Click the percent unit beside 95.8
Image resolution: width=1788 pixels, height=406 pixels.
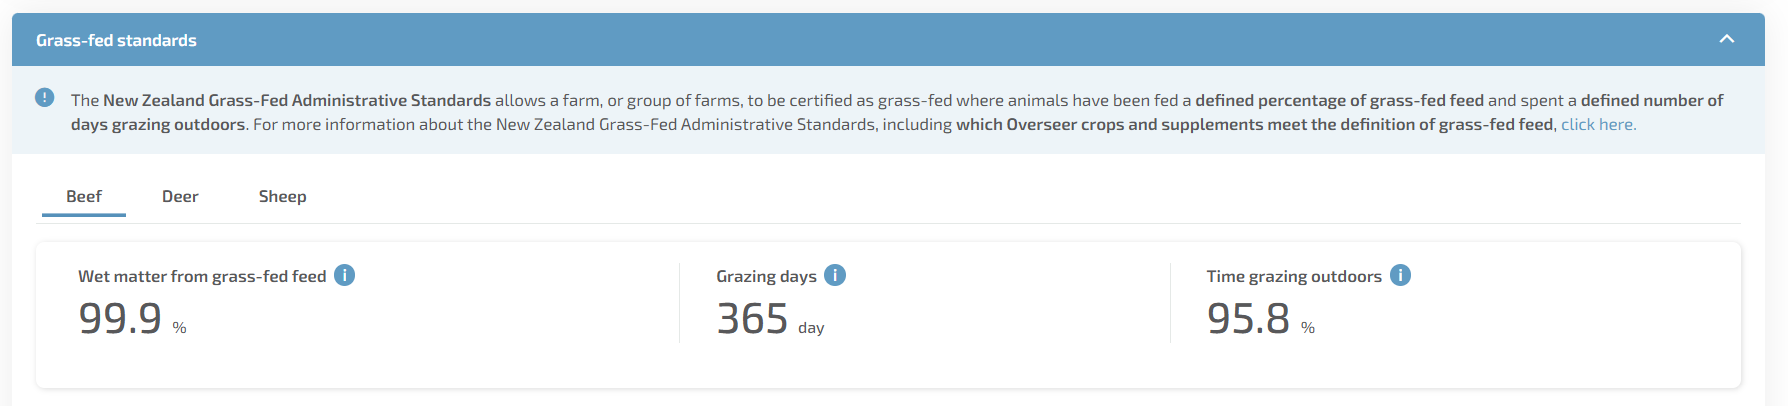point(1308,328)
